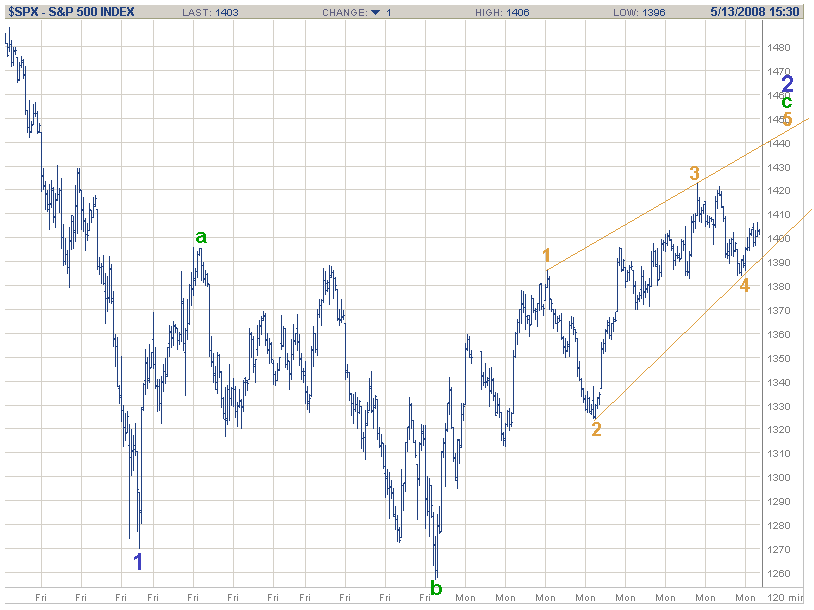Viewport: 814px width, 610px height.
Task: Click the 1440 price axis label
Action: 779,144
